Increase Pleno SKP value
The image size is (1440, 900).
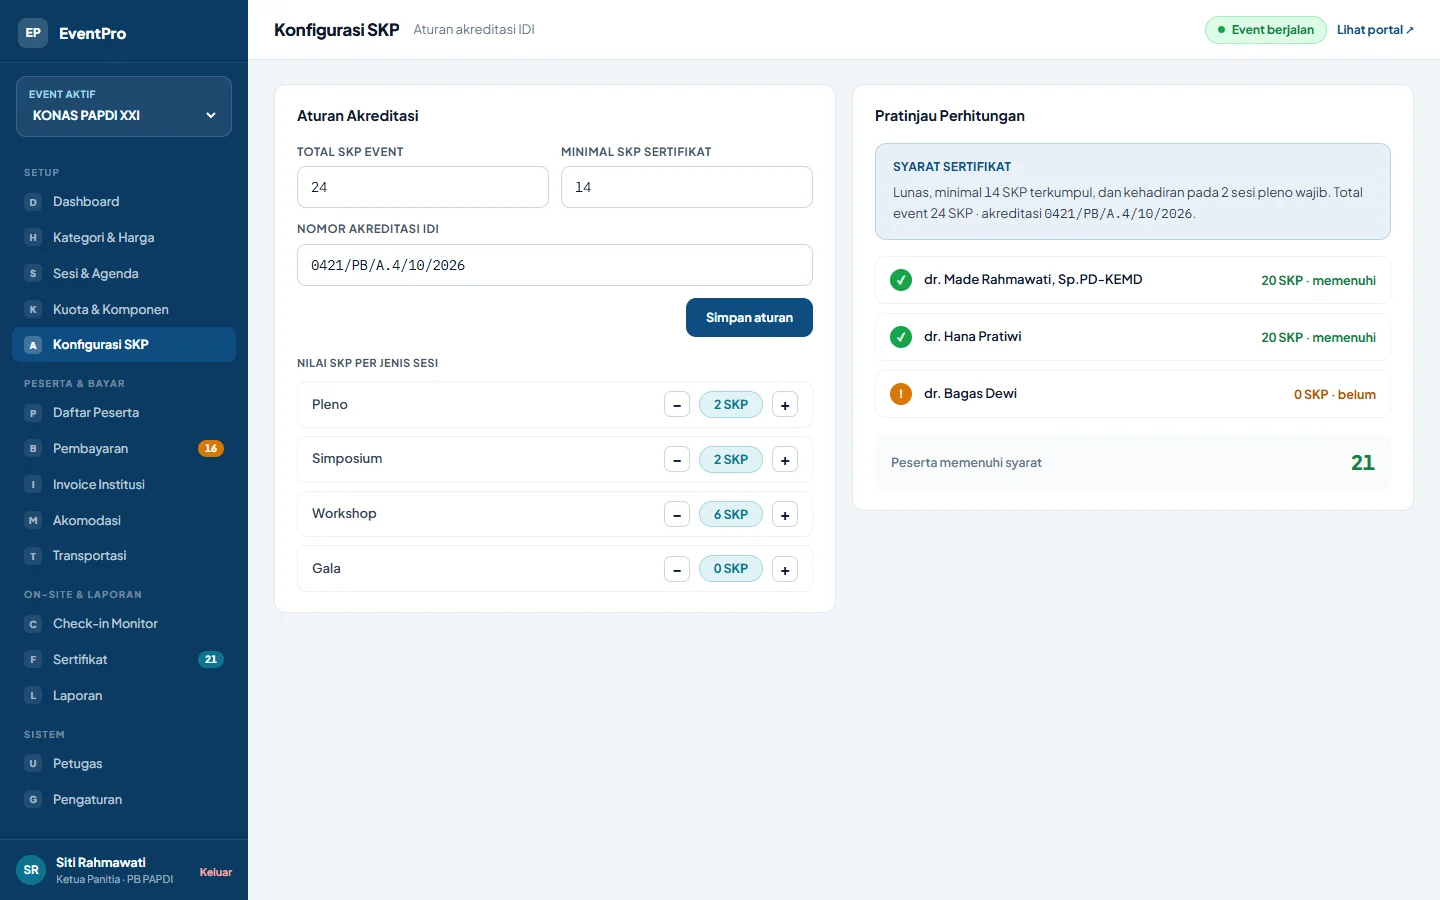click(x=785, y=405)
